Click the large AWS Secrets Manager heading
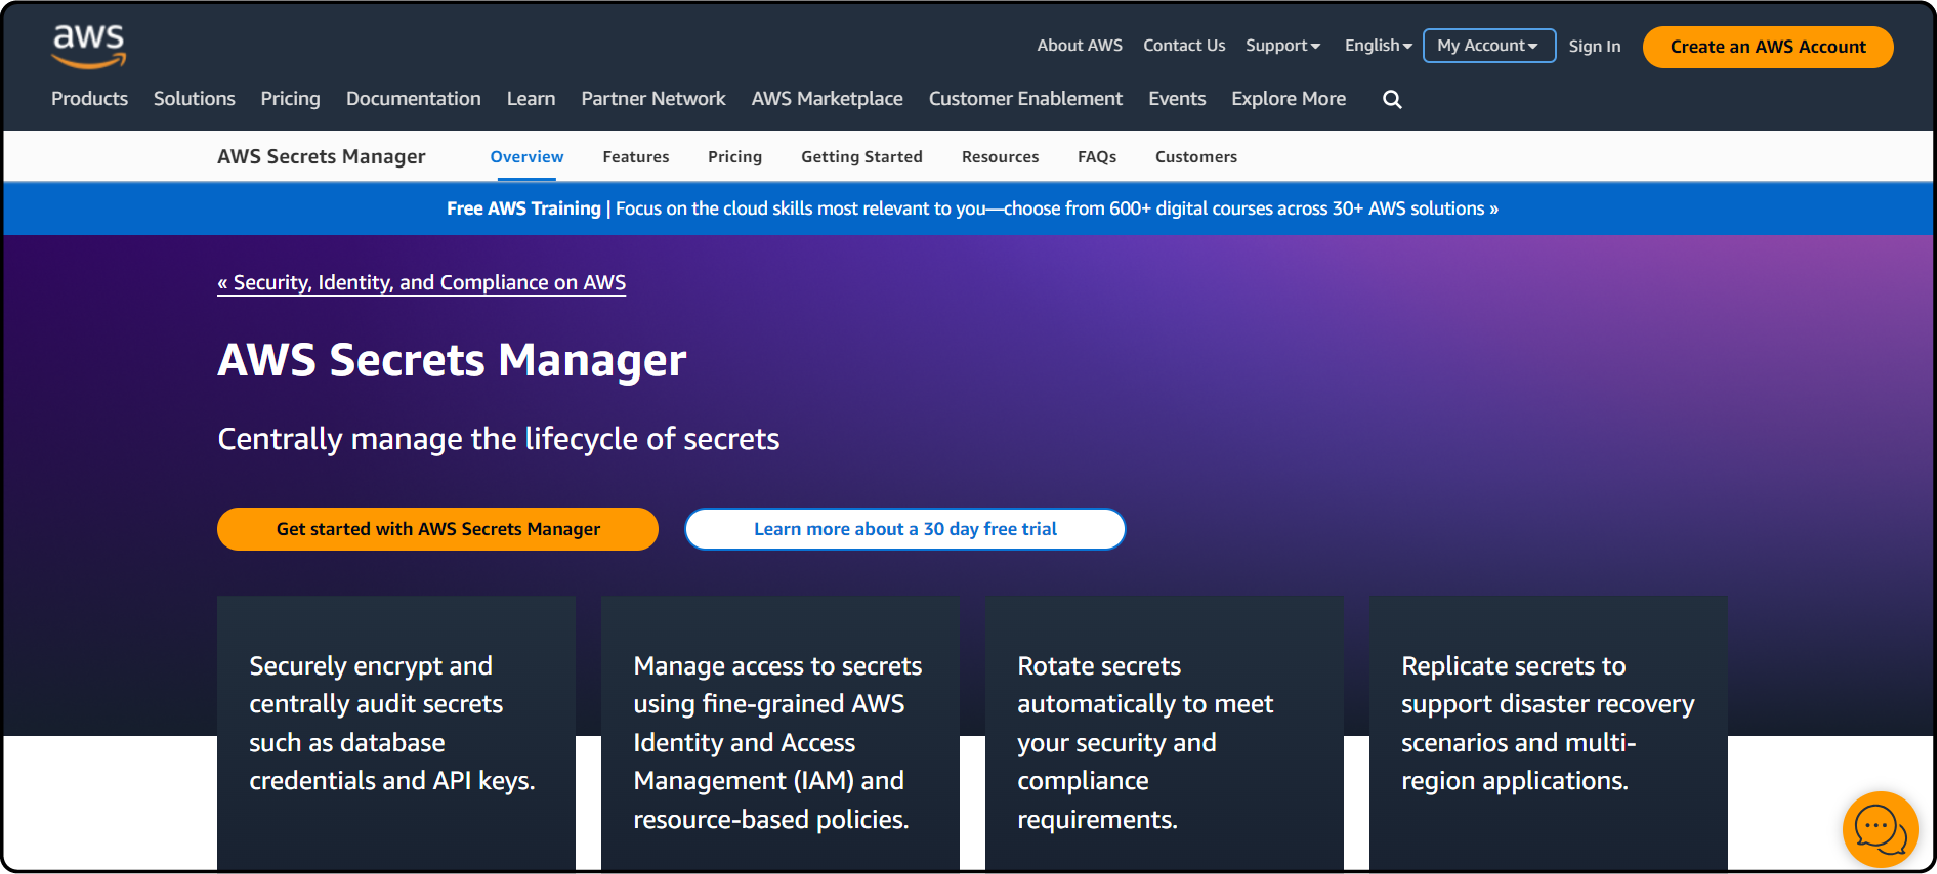 click(x=452, y=361)
